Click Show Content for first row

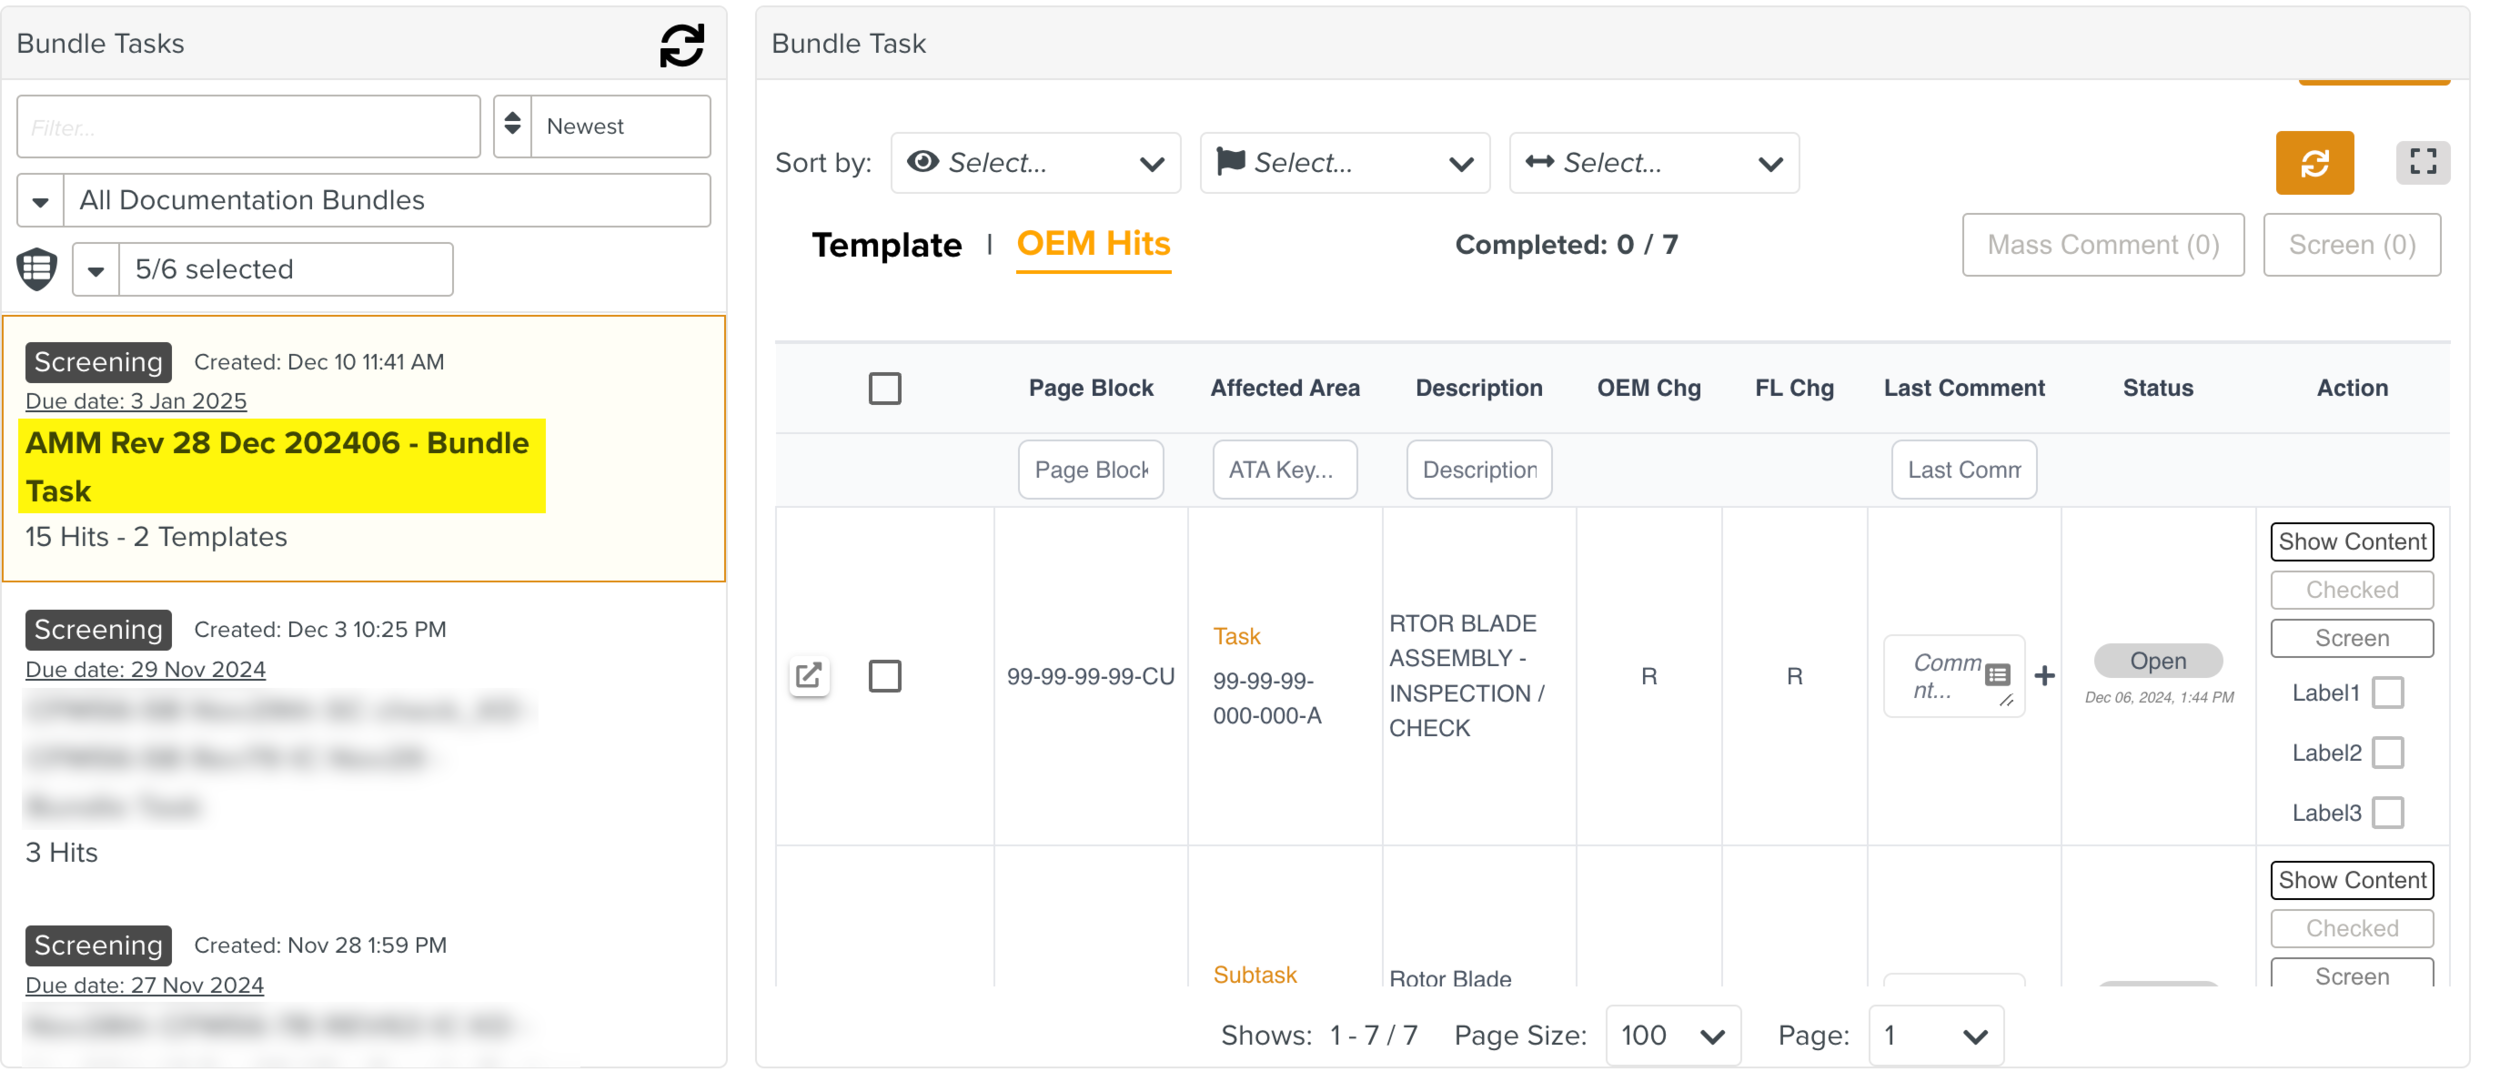(2351, 541)
